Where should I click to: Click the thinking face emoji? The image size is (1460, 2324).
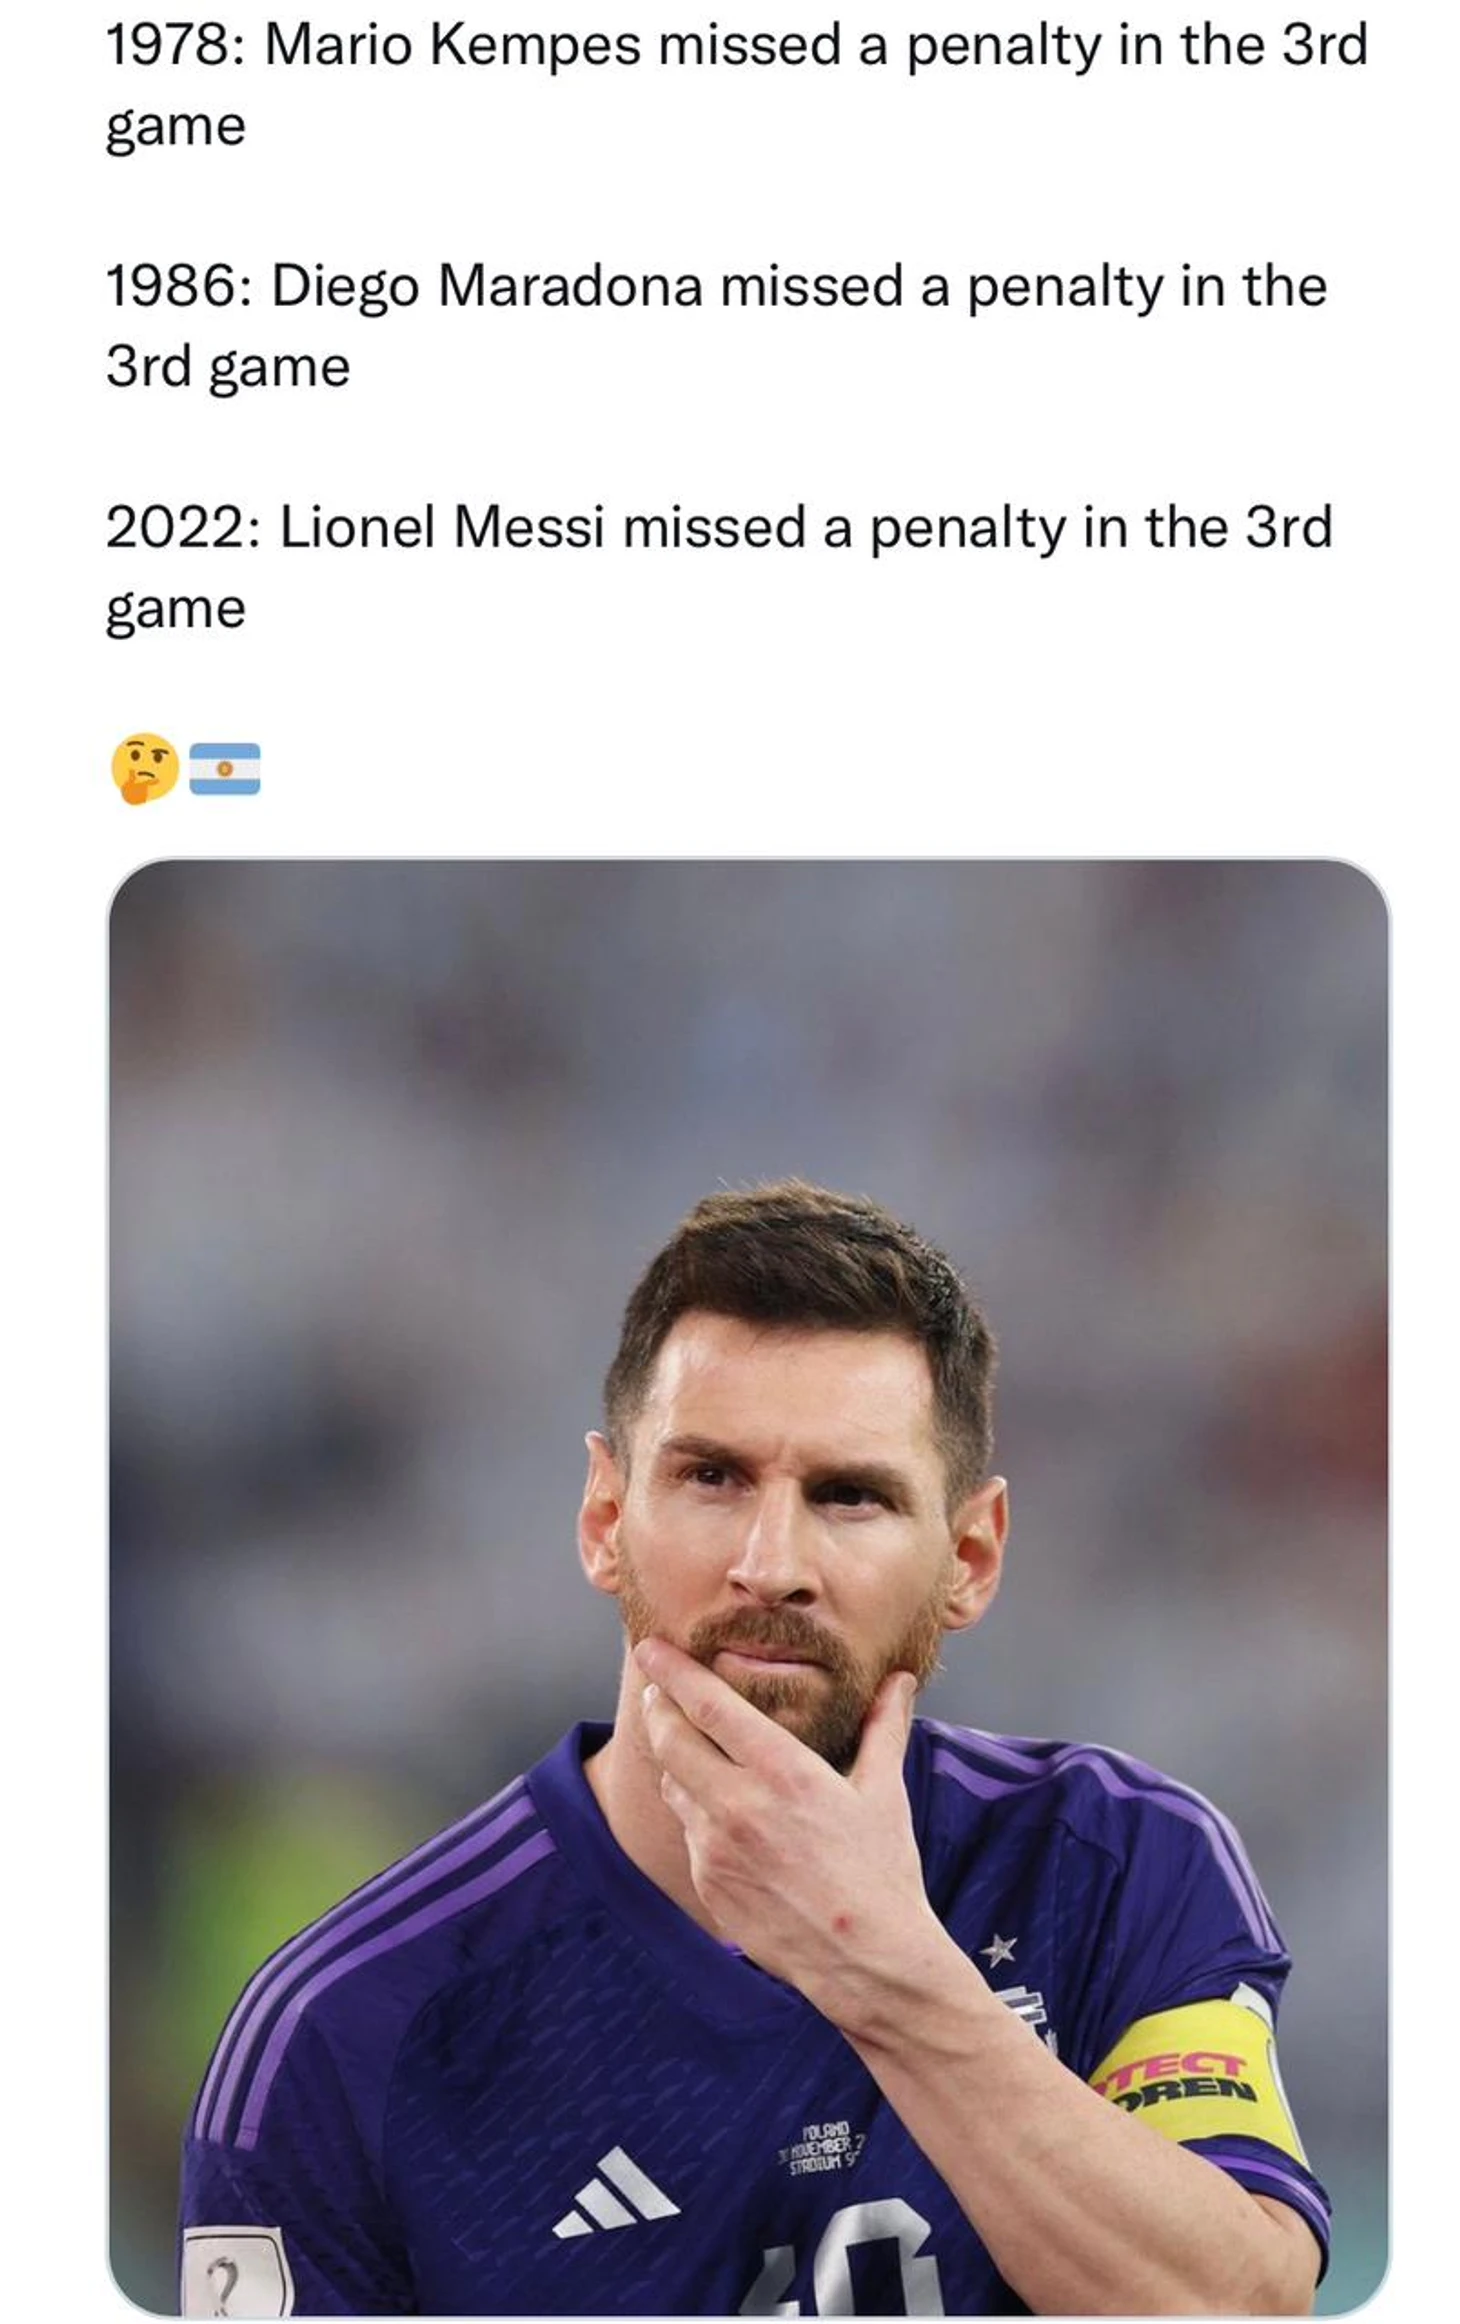pos(144,768)
